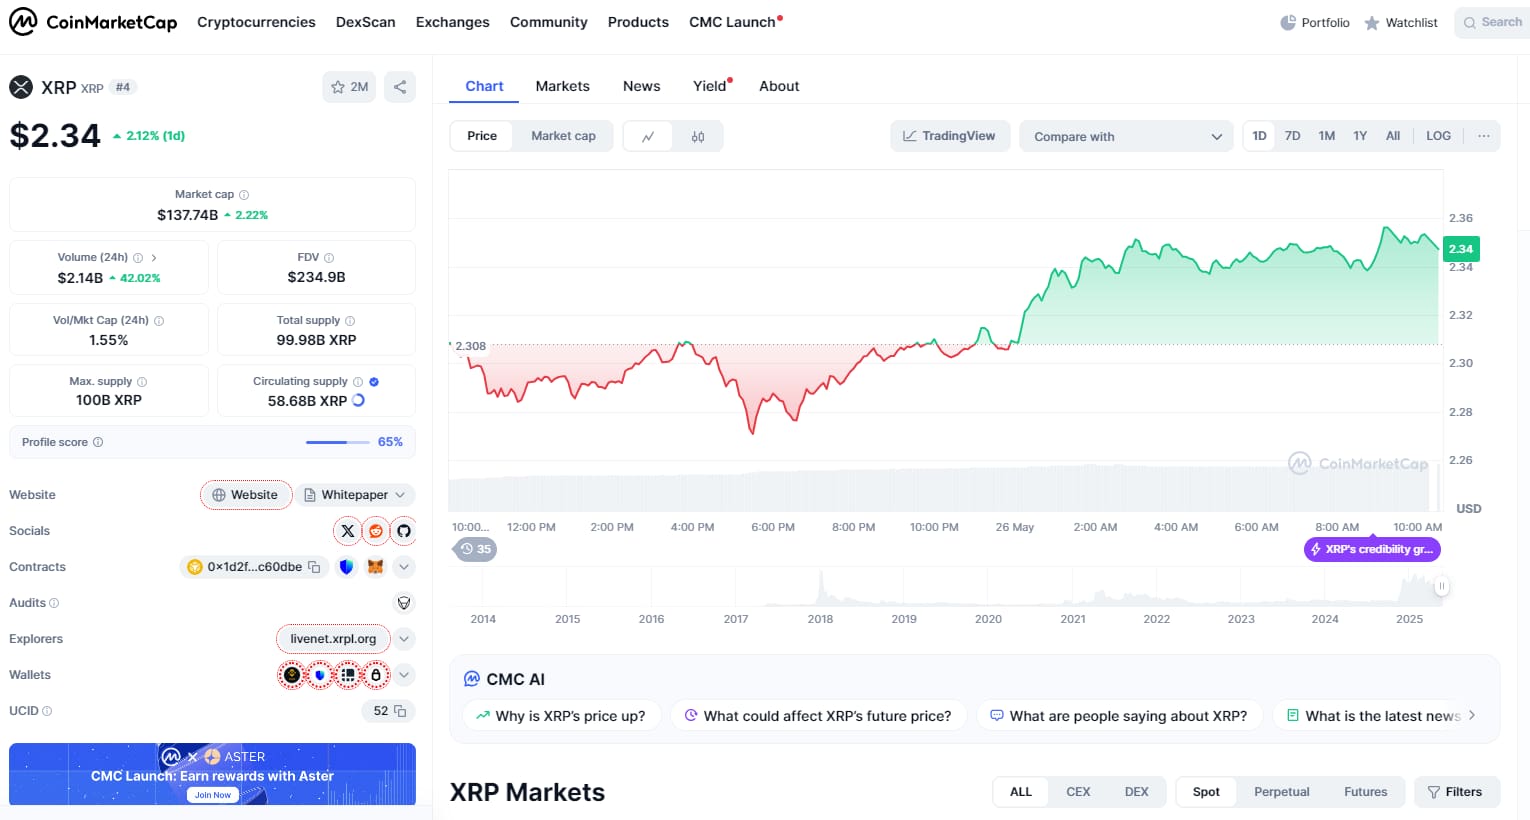This screenshot has width=1530, height=820.
Task: Visit the XRP Website link
Action: 246,495
